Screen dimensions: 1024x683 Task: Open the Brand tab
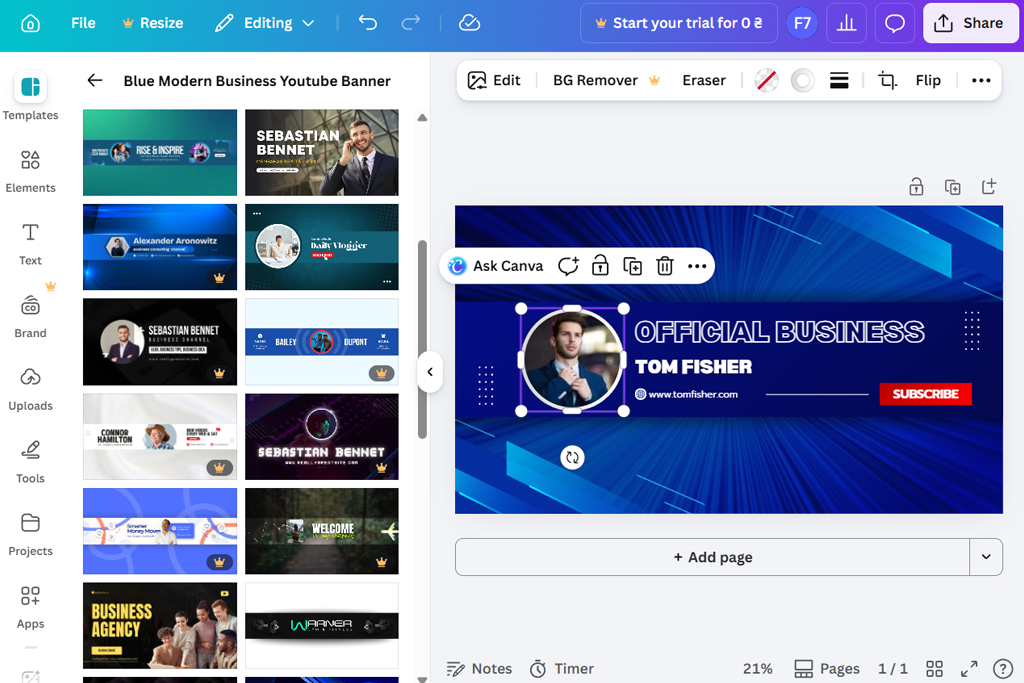[x=30, y=317]
